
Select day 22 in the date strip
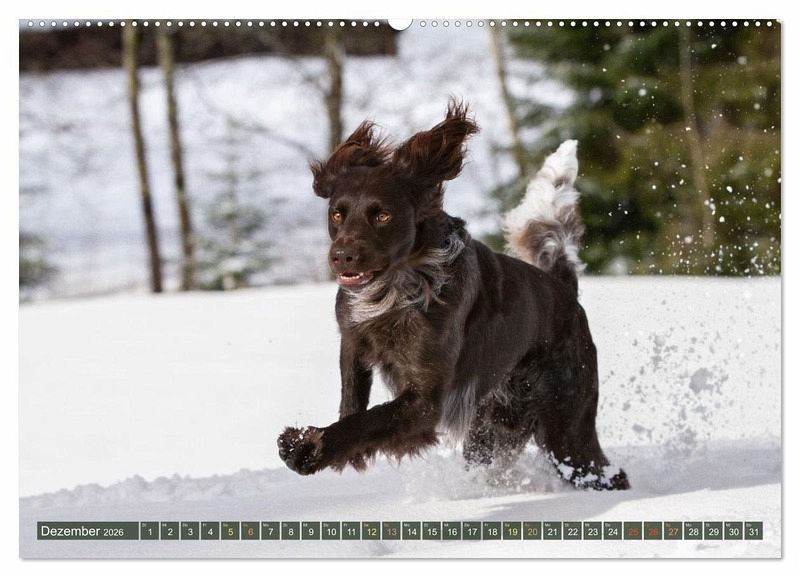pos(572,531)
